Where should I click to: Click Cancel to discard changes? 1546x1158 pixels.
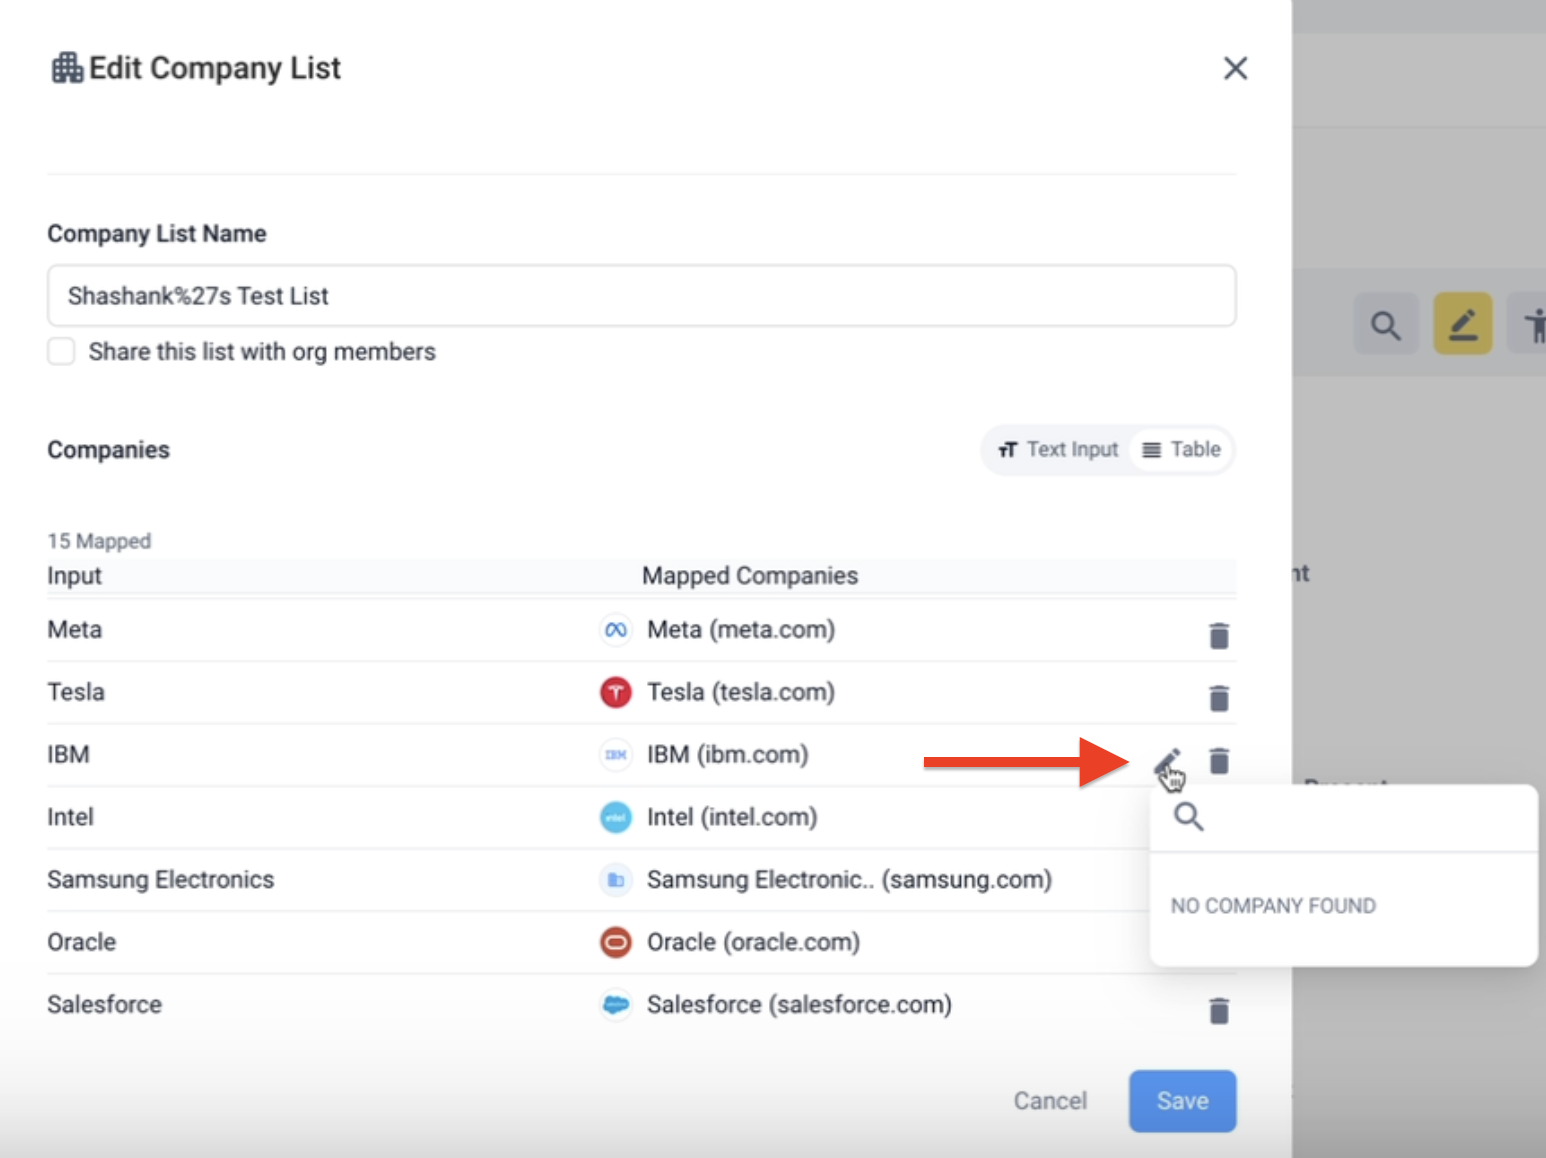click(x=1049, y=1101)
